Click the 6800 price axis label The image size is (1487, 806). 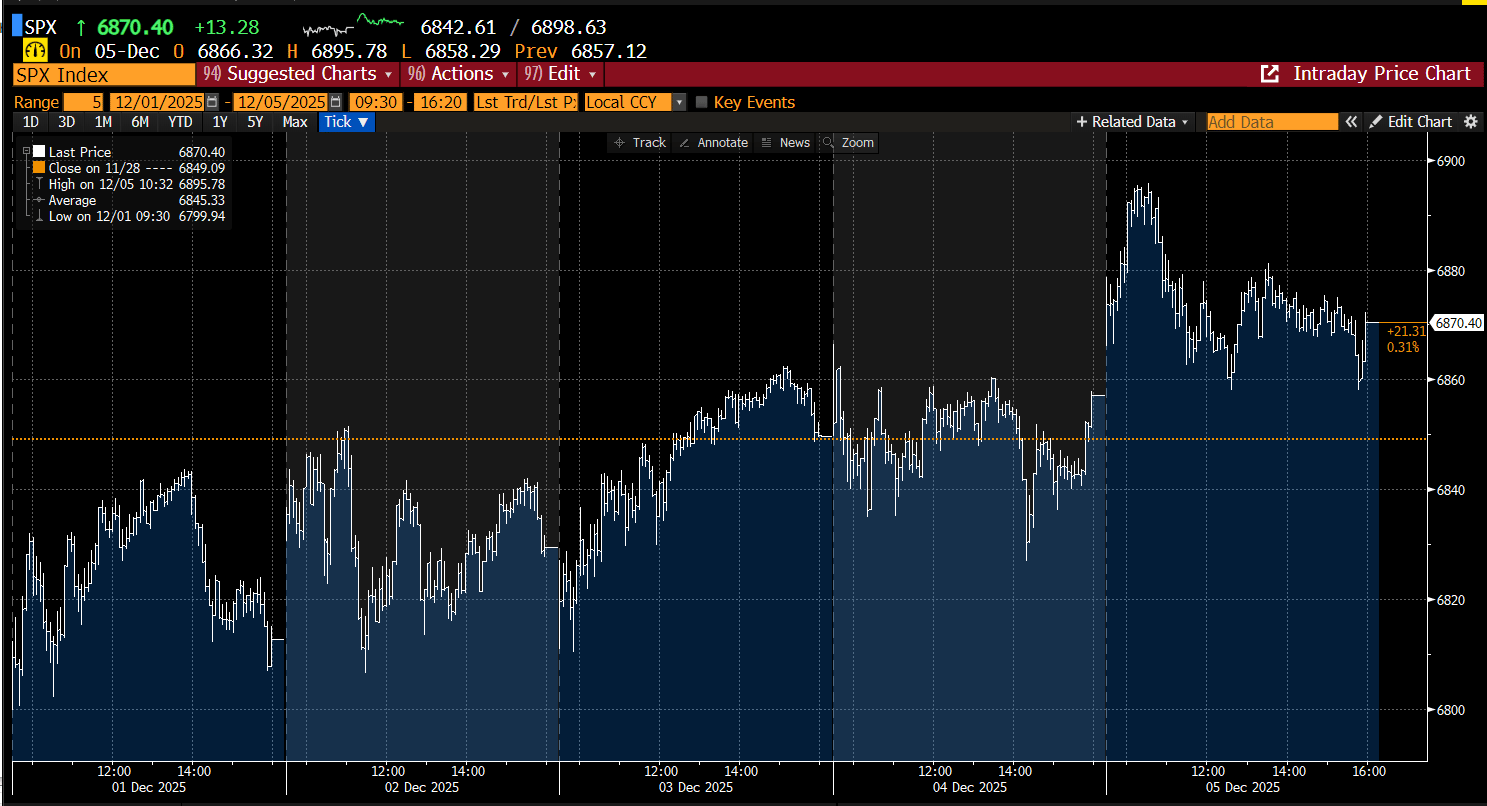pyautogui.click(x=1450, y=710)
